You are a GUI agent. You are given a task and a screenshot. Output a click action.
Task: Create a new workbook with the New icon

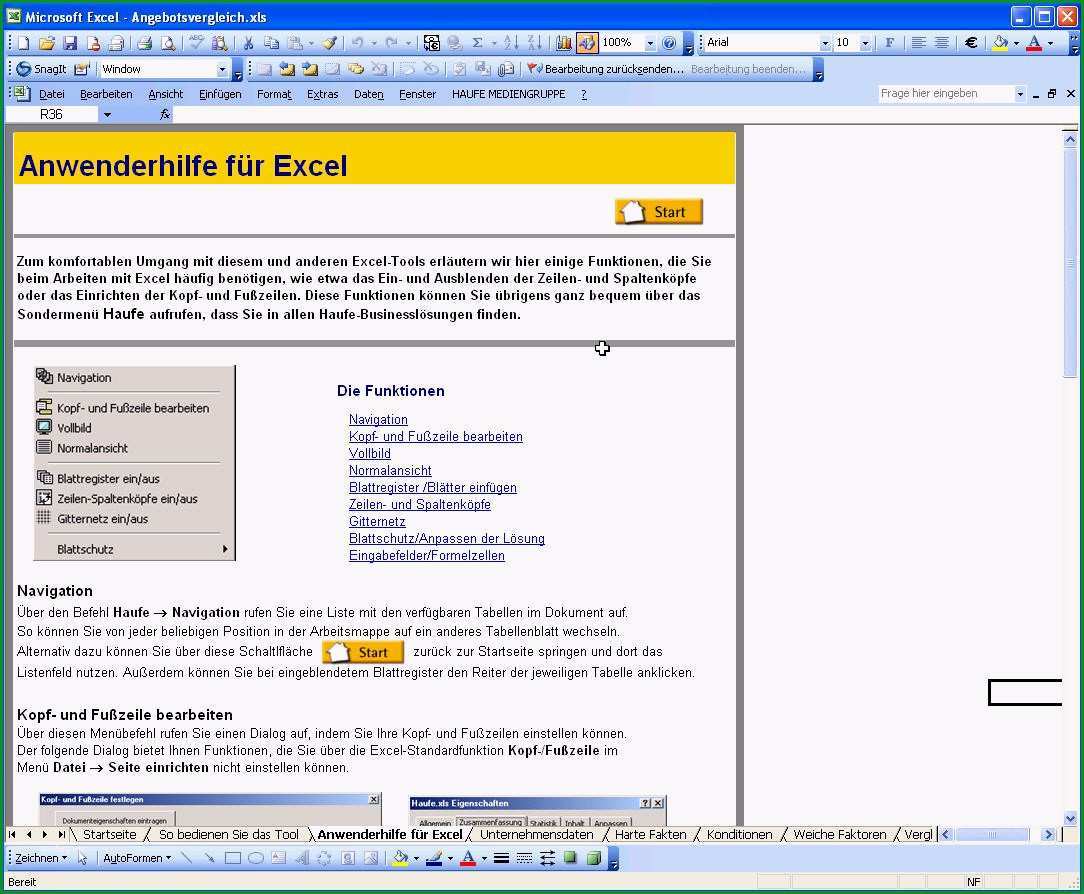(24, 43)
